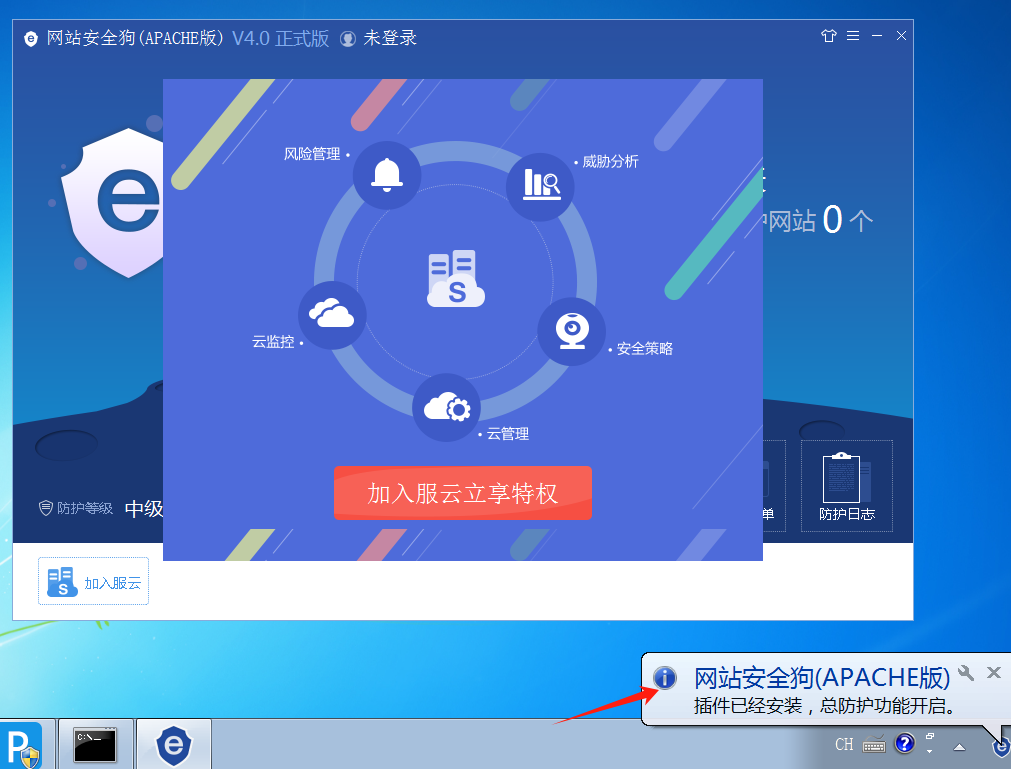Click the SafeDog e shield taskbar button
This screenshot has height=769, width=1011.
[174, 745]
